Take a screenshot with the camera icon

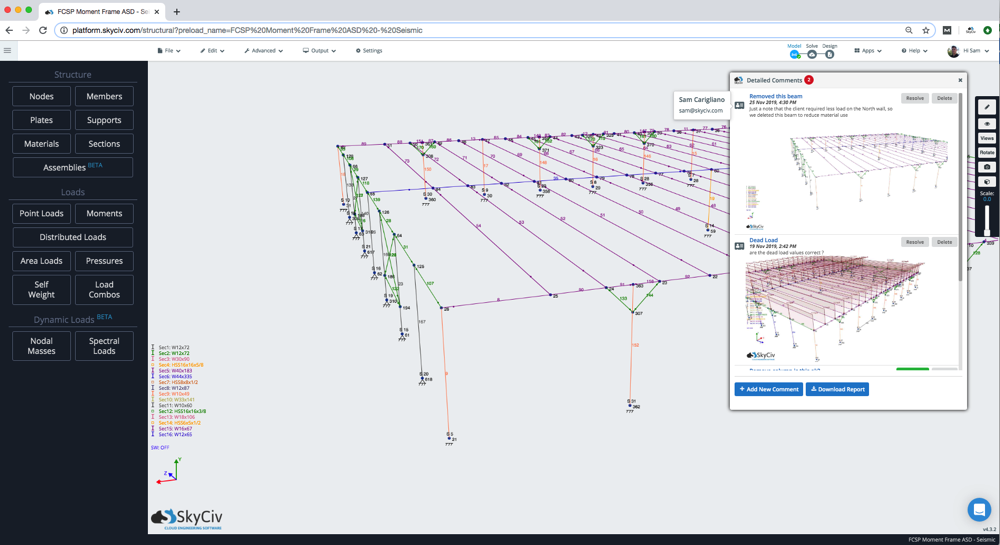[x=987, y=167]
